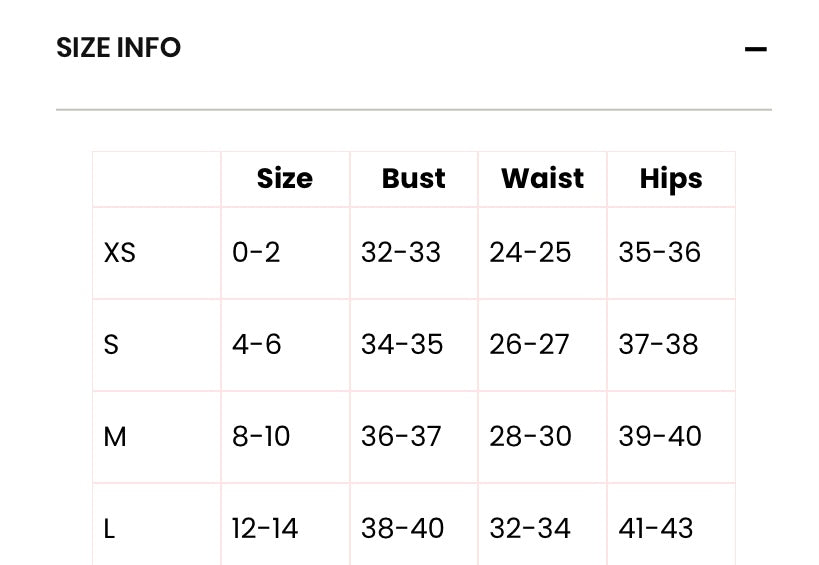Image resolution: width=819 pixels, height=565 pixels.
Task: Click the 4-6 size cell
Action: click(257, 345)
